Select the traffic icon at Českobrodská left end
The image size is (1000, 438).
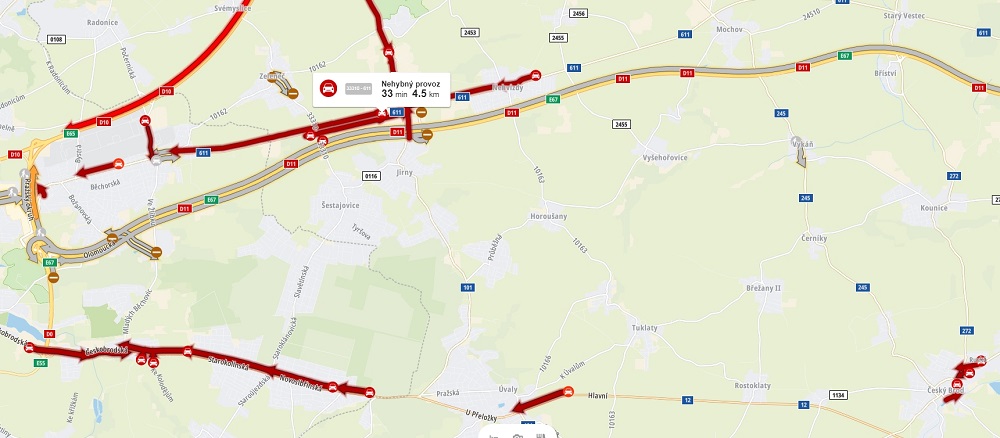coord(29,347)
